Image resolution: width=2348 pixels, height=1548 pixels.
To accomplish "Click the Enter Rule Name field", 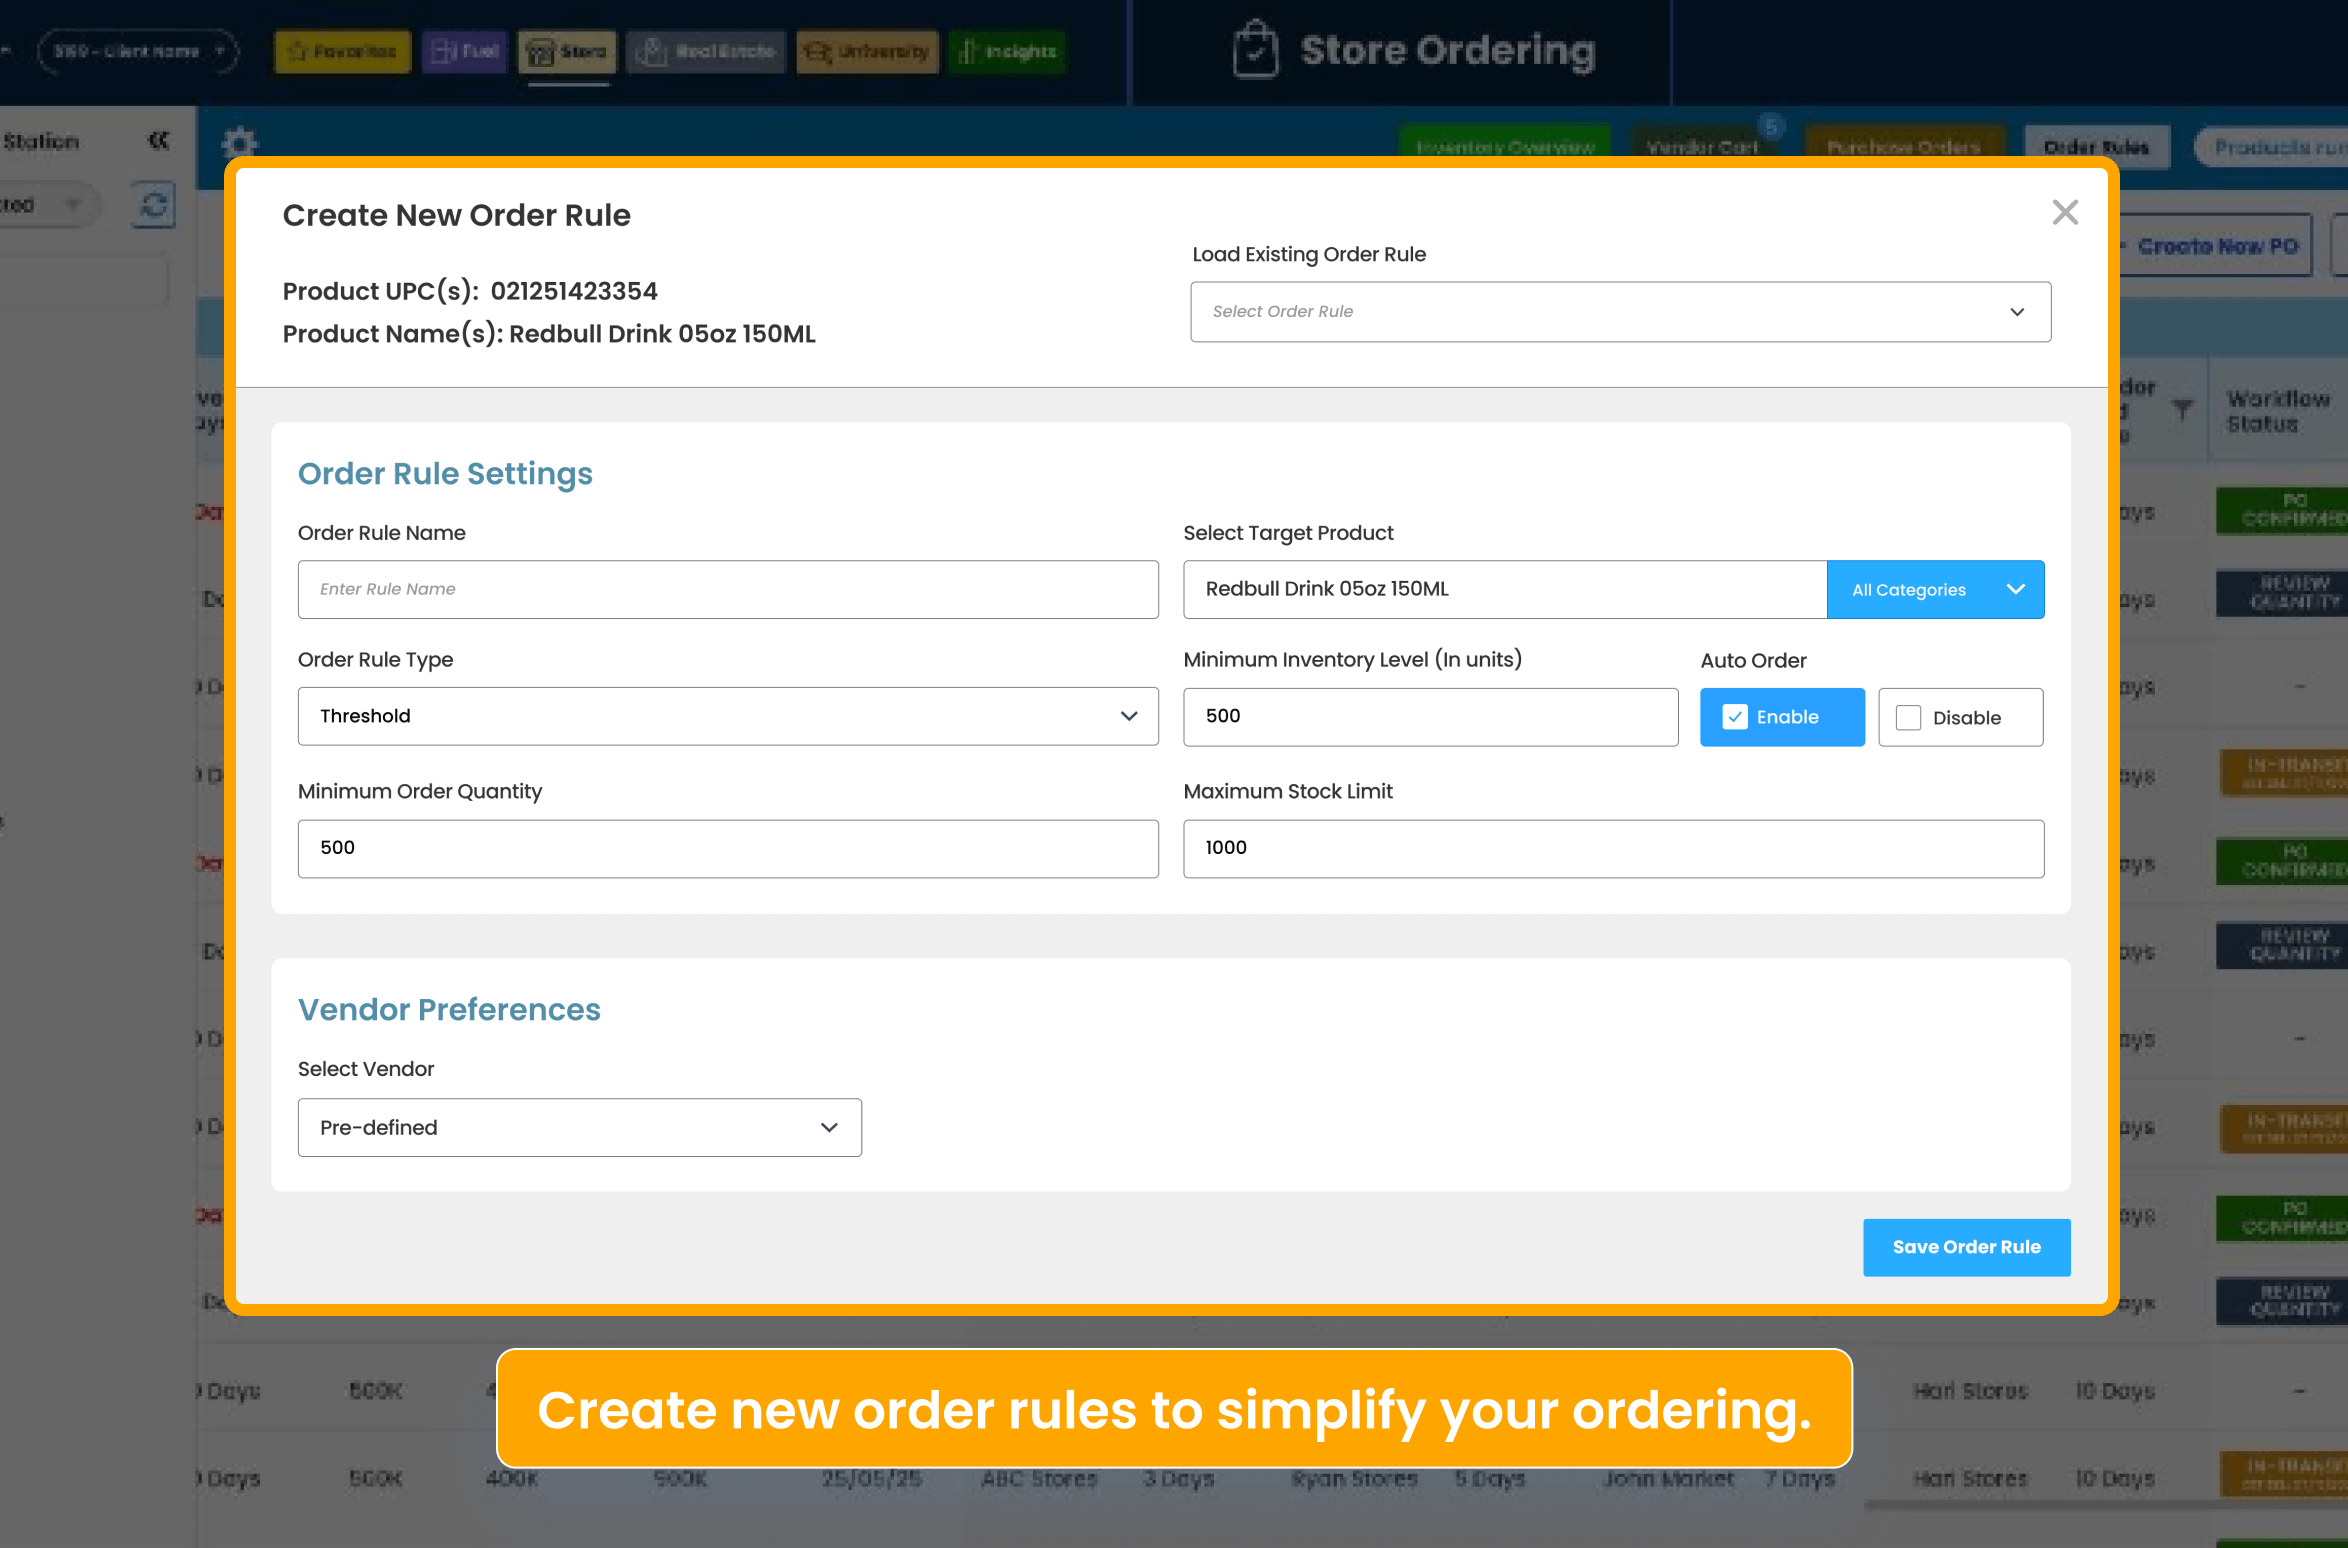I will pyautogui.click(x=728, y=590).
